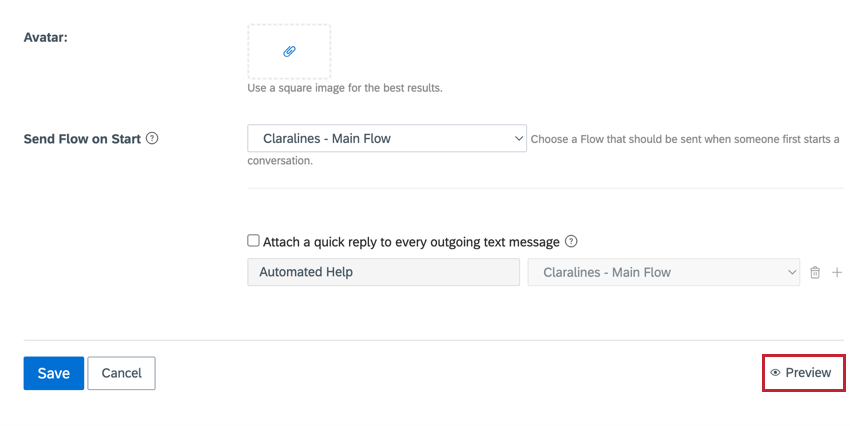This screenshot has width=850, height=426.
Task: Open help tooltip beside Send Flow on Start
Action: pos(152,138)
